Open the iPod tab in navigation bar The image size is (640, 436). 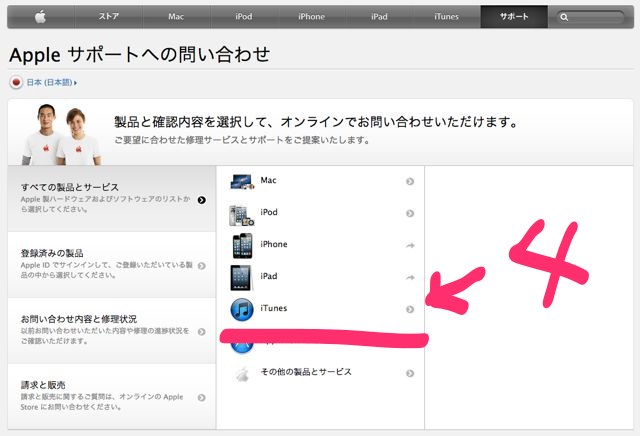244,17
